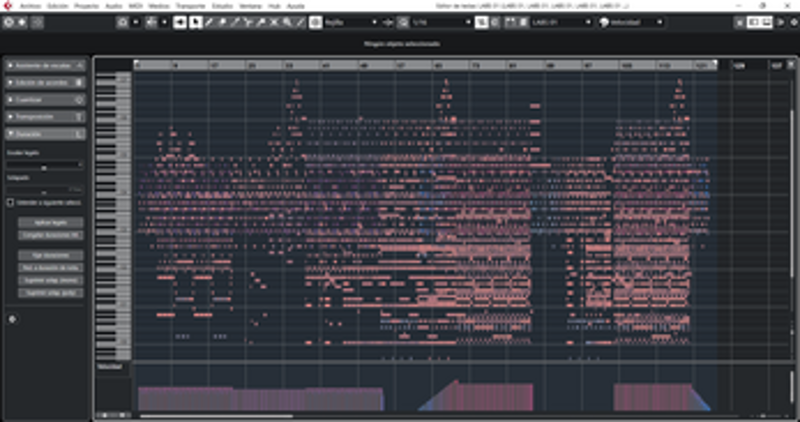Select the Erase tool in the toolbar
Screen dimensions: 800x422
(x=221, y=21)
